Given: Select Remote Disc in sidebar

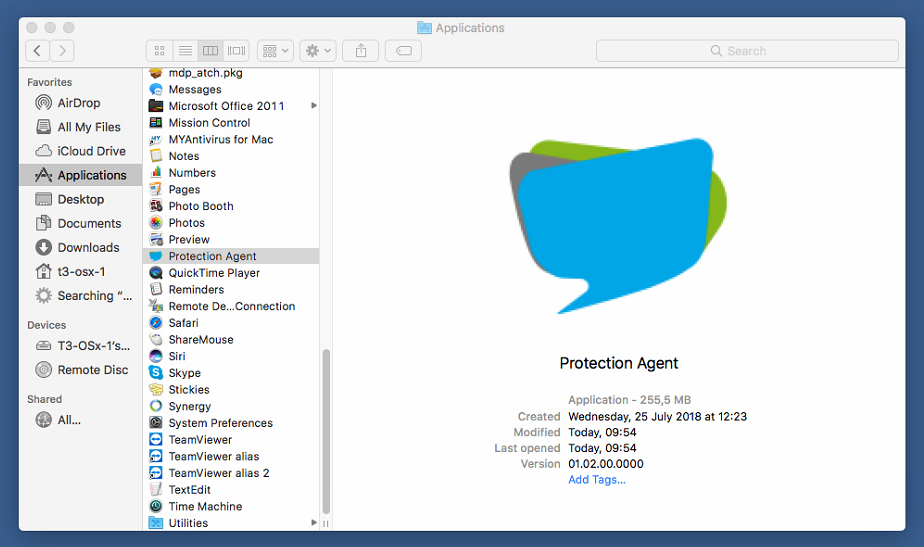Looking at the screenshot, I should (x=82, y=370).
